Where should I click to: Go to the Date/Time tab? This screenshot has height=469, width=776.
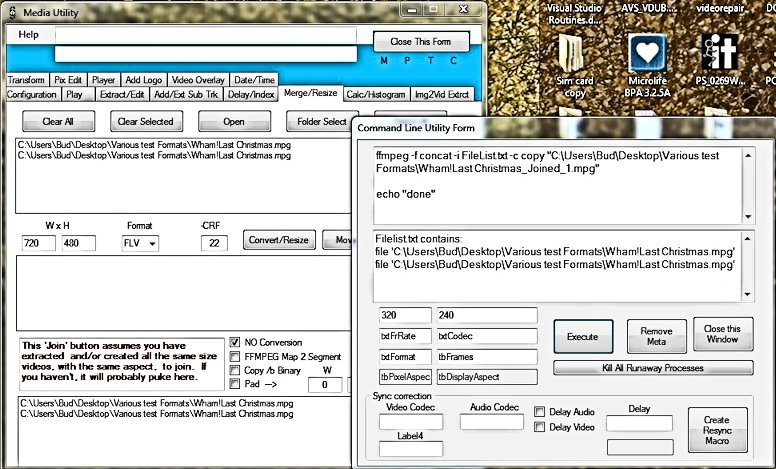(254, 80)
